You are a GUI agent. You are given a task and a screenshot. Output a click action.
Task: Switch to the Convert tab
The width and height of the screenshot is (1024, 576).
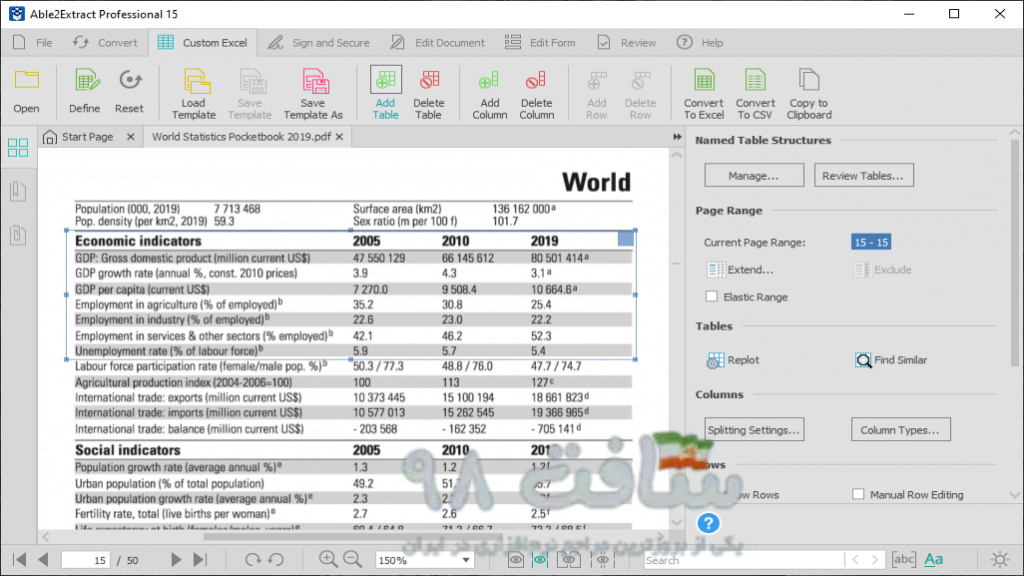[105, 42]
